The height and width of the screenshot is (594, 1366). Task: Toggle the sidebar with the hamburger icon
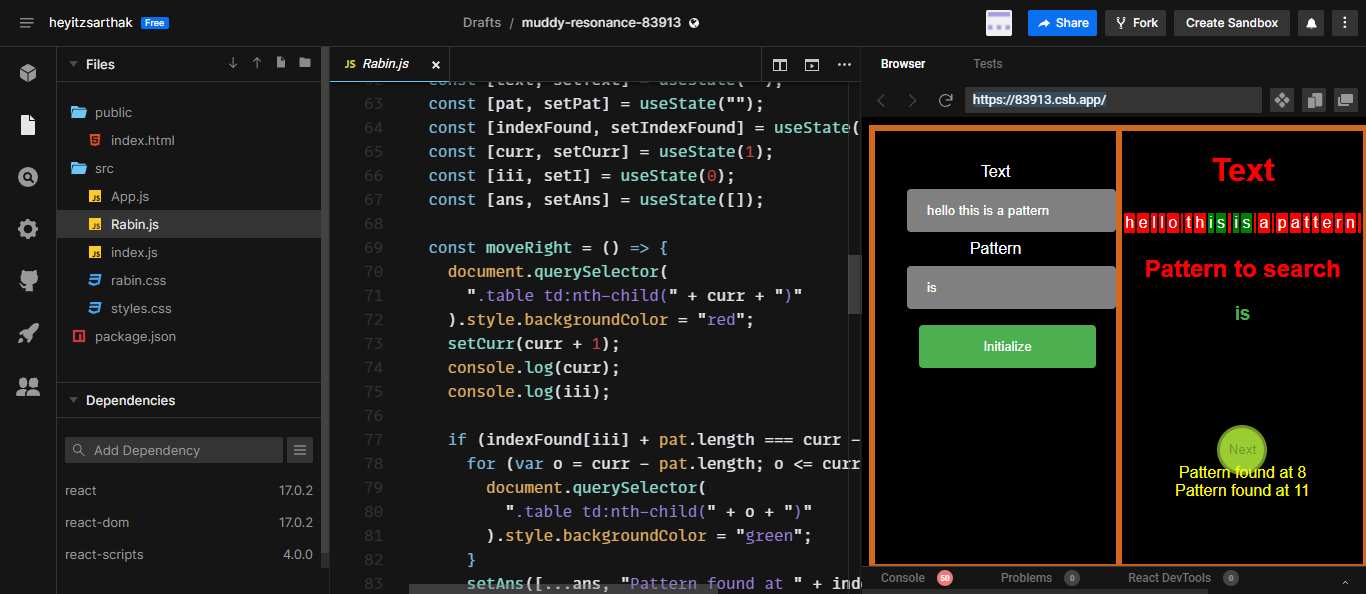tap(27, 21)
